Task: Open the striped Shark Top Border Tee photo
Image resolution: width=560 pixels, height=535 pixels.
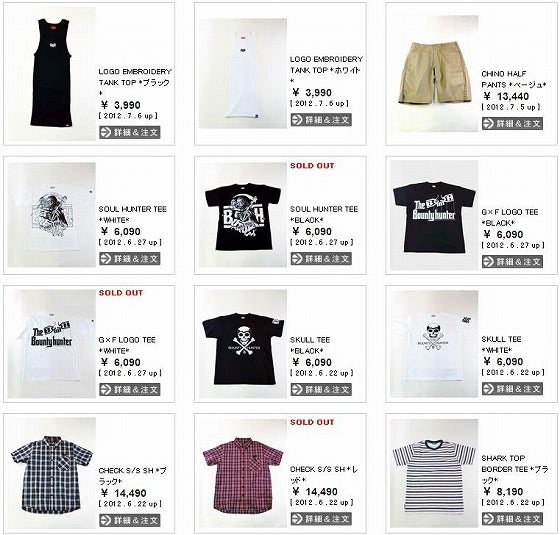Action: pyautogui.click(x=434, y=473)
